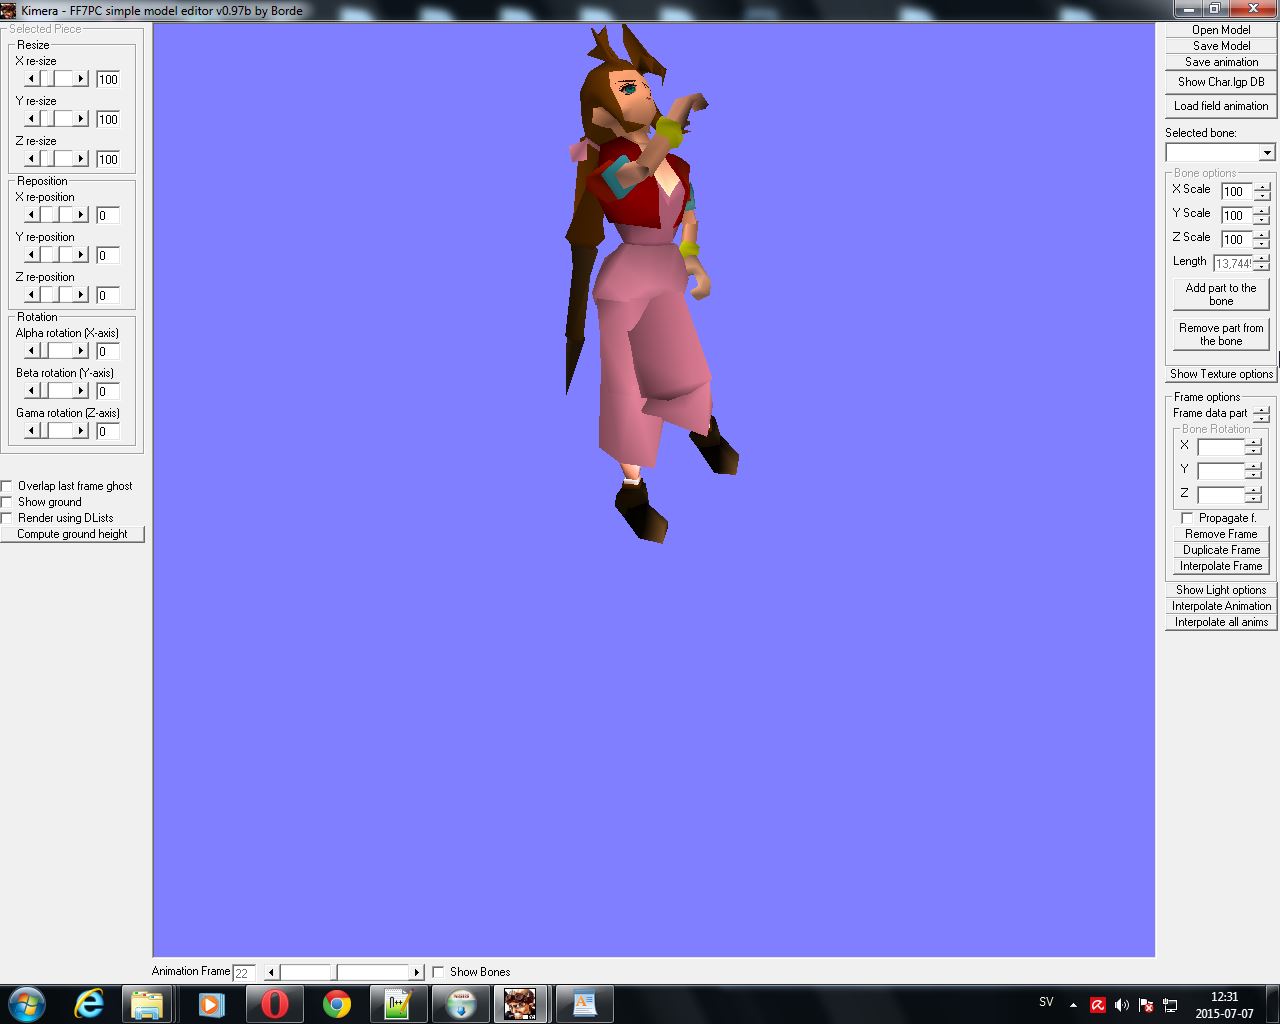
Task: Open the WordPad document taskbar icon
Action: point(583,1004)
